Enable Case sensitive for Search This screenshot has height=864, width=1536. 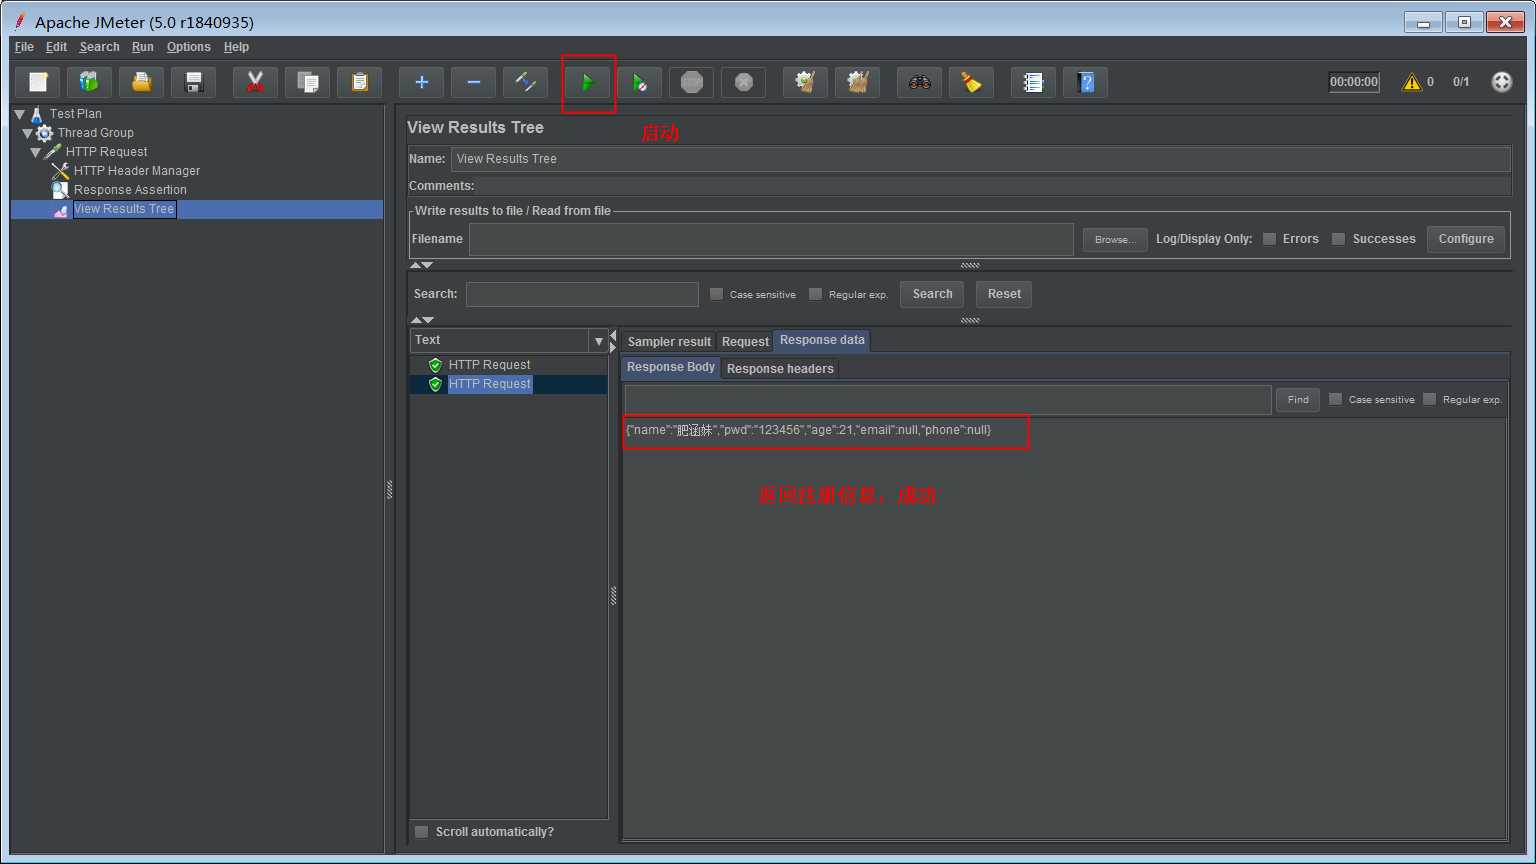click(716, 294)
